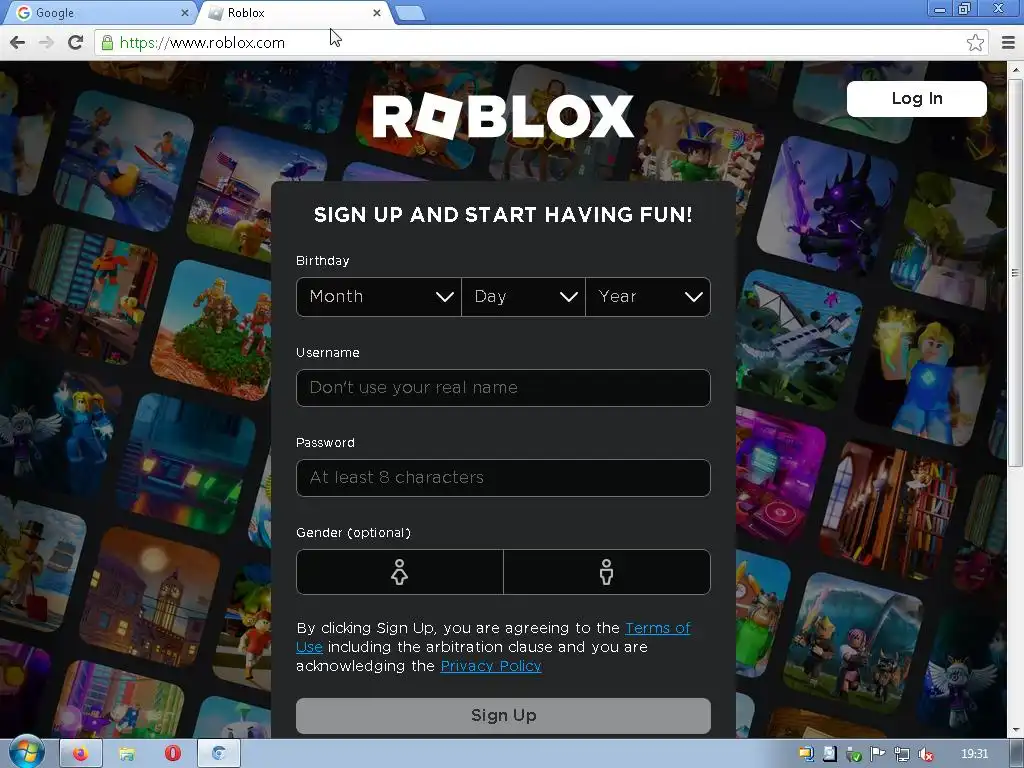Click the active Chromium taskbar icon

[219, 754]
